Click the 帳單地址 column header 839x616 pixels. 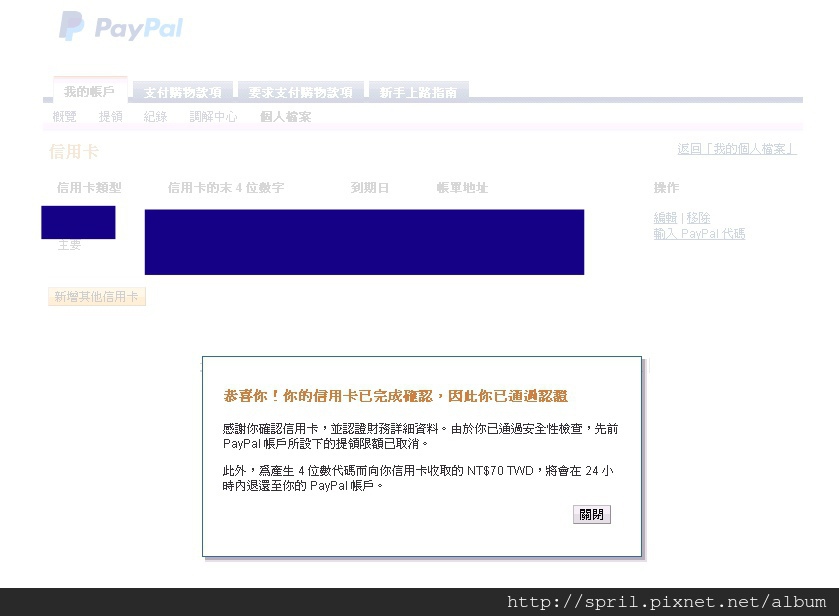[462, 188]
